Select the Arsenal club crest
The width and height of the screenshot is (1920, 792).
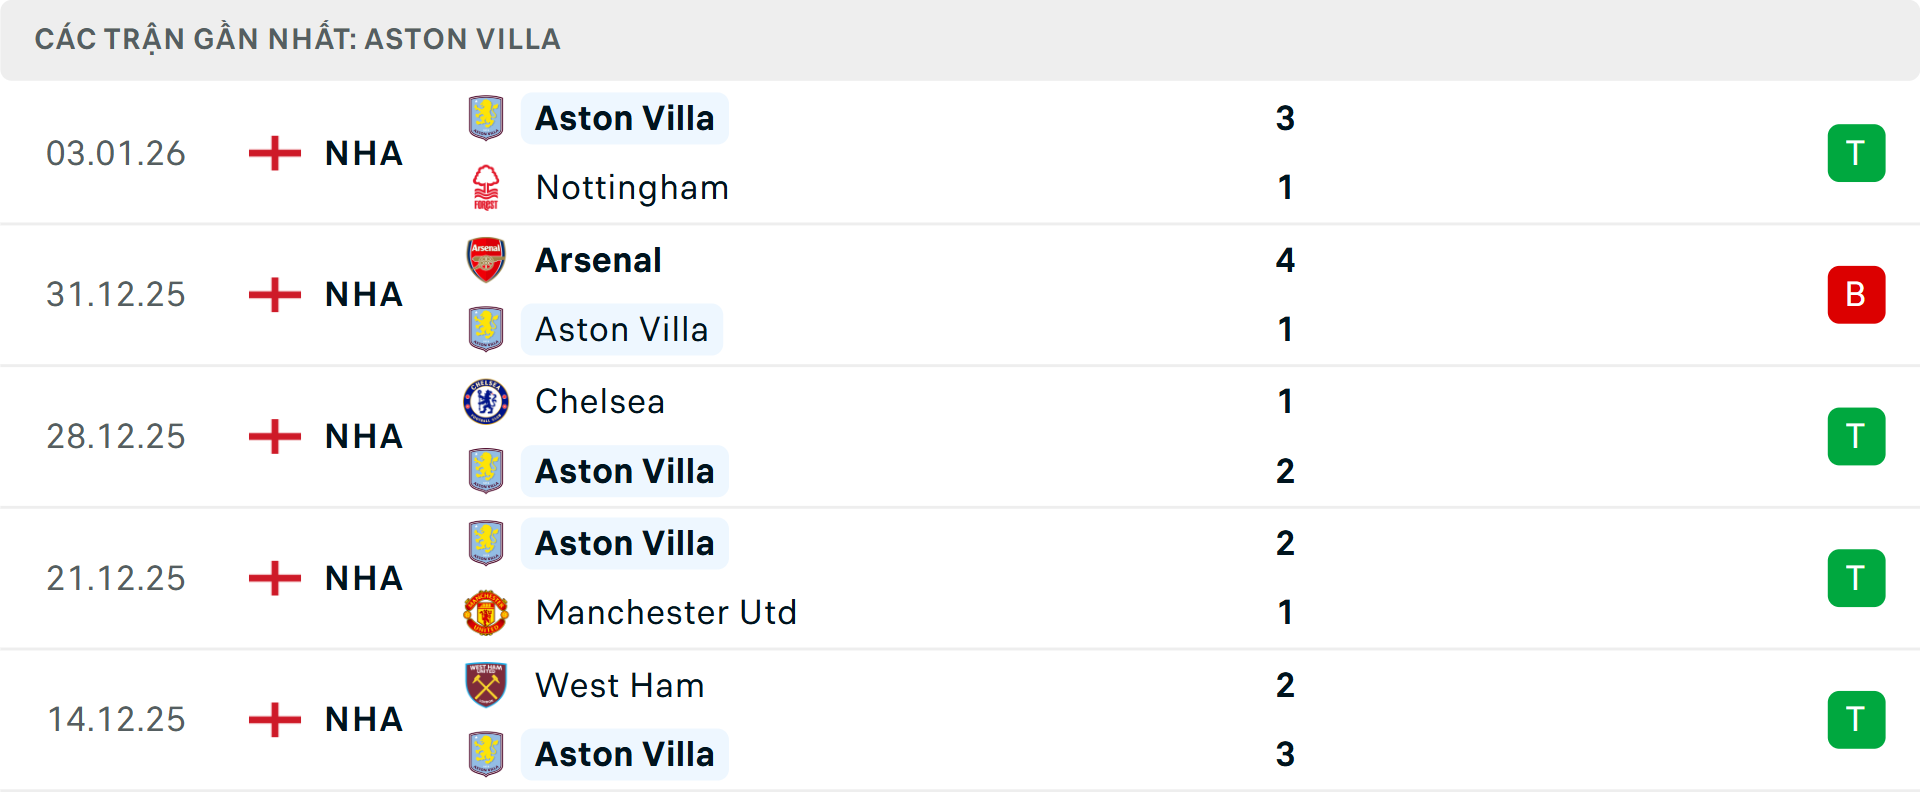tap(487, 259)
